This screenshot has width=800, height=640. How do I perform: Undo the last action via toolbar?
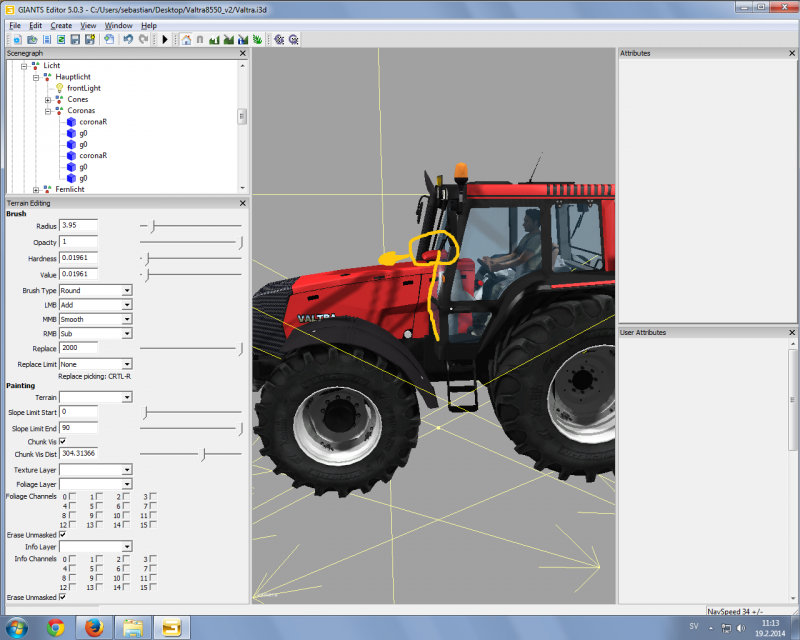point(128,39)
